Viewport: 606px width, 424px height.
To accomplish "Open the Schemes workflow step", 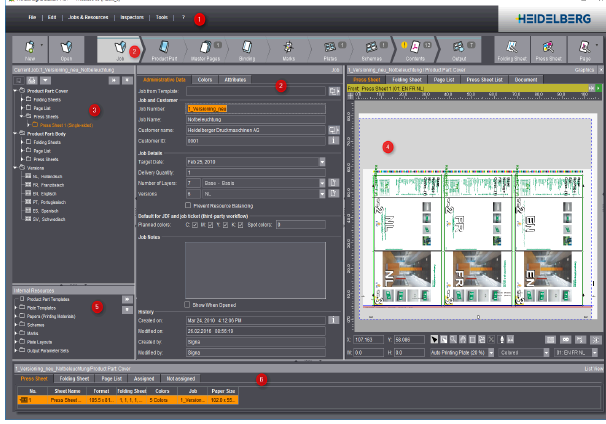I will [x=372, y=49].
